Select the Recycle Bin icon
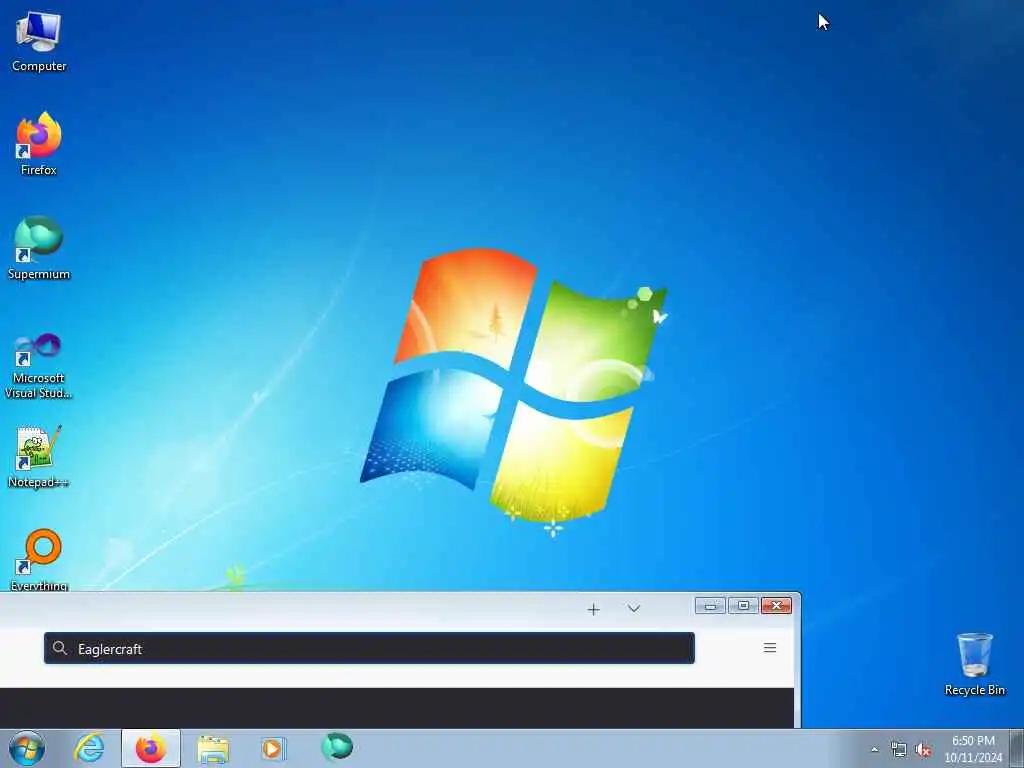 [974, 664]
